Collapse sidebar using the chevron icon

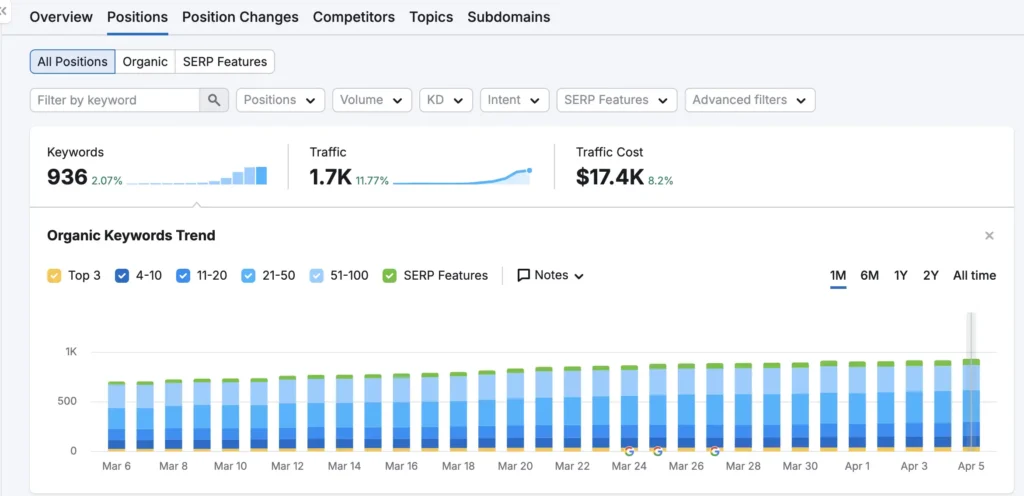point(3,11)
